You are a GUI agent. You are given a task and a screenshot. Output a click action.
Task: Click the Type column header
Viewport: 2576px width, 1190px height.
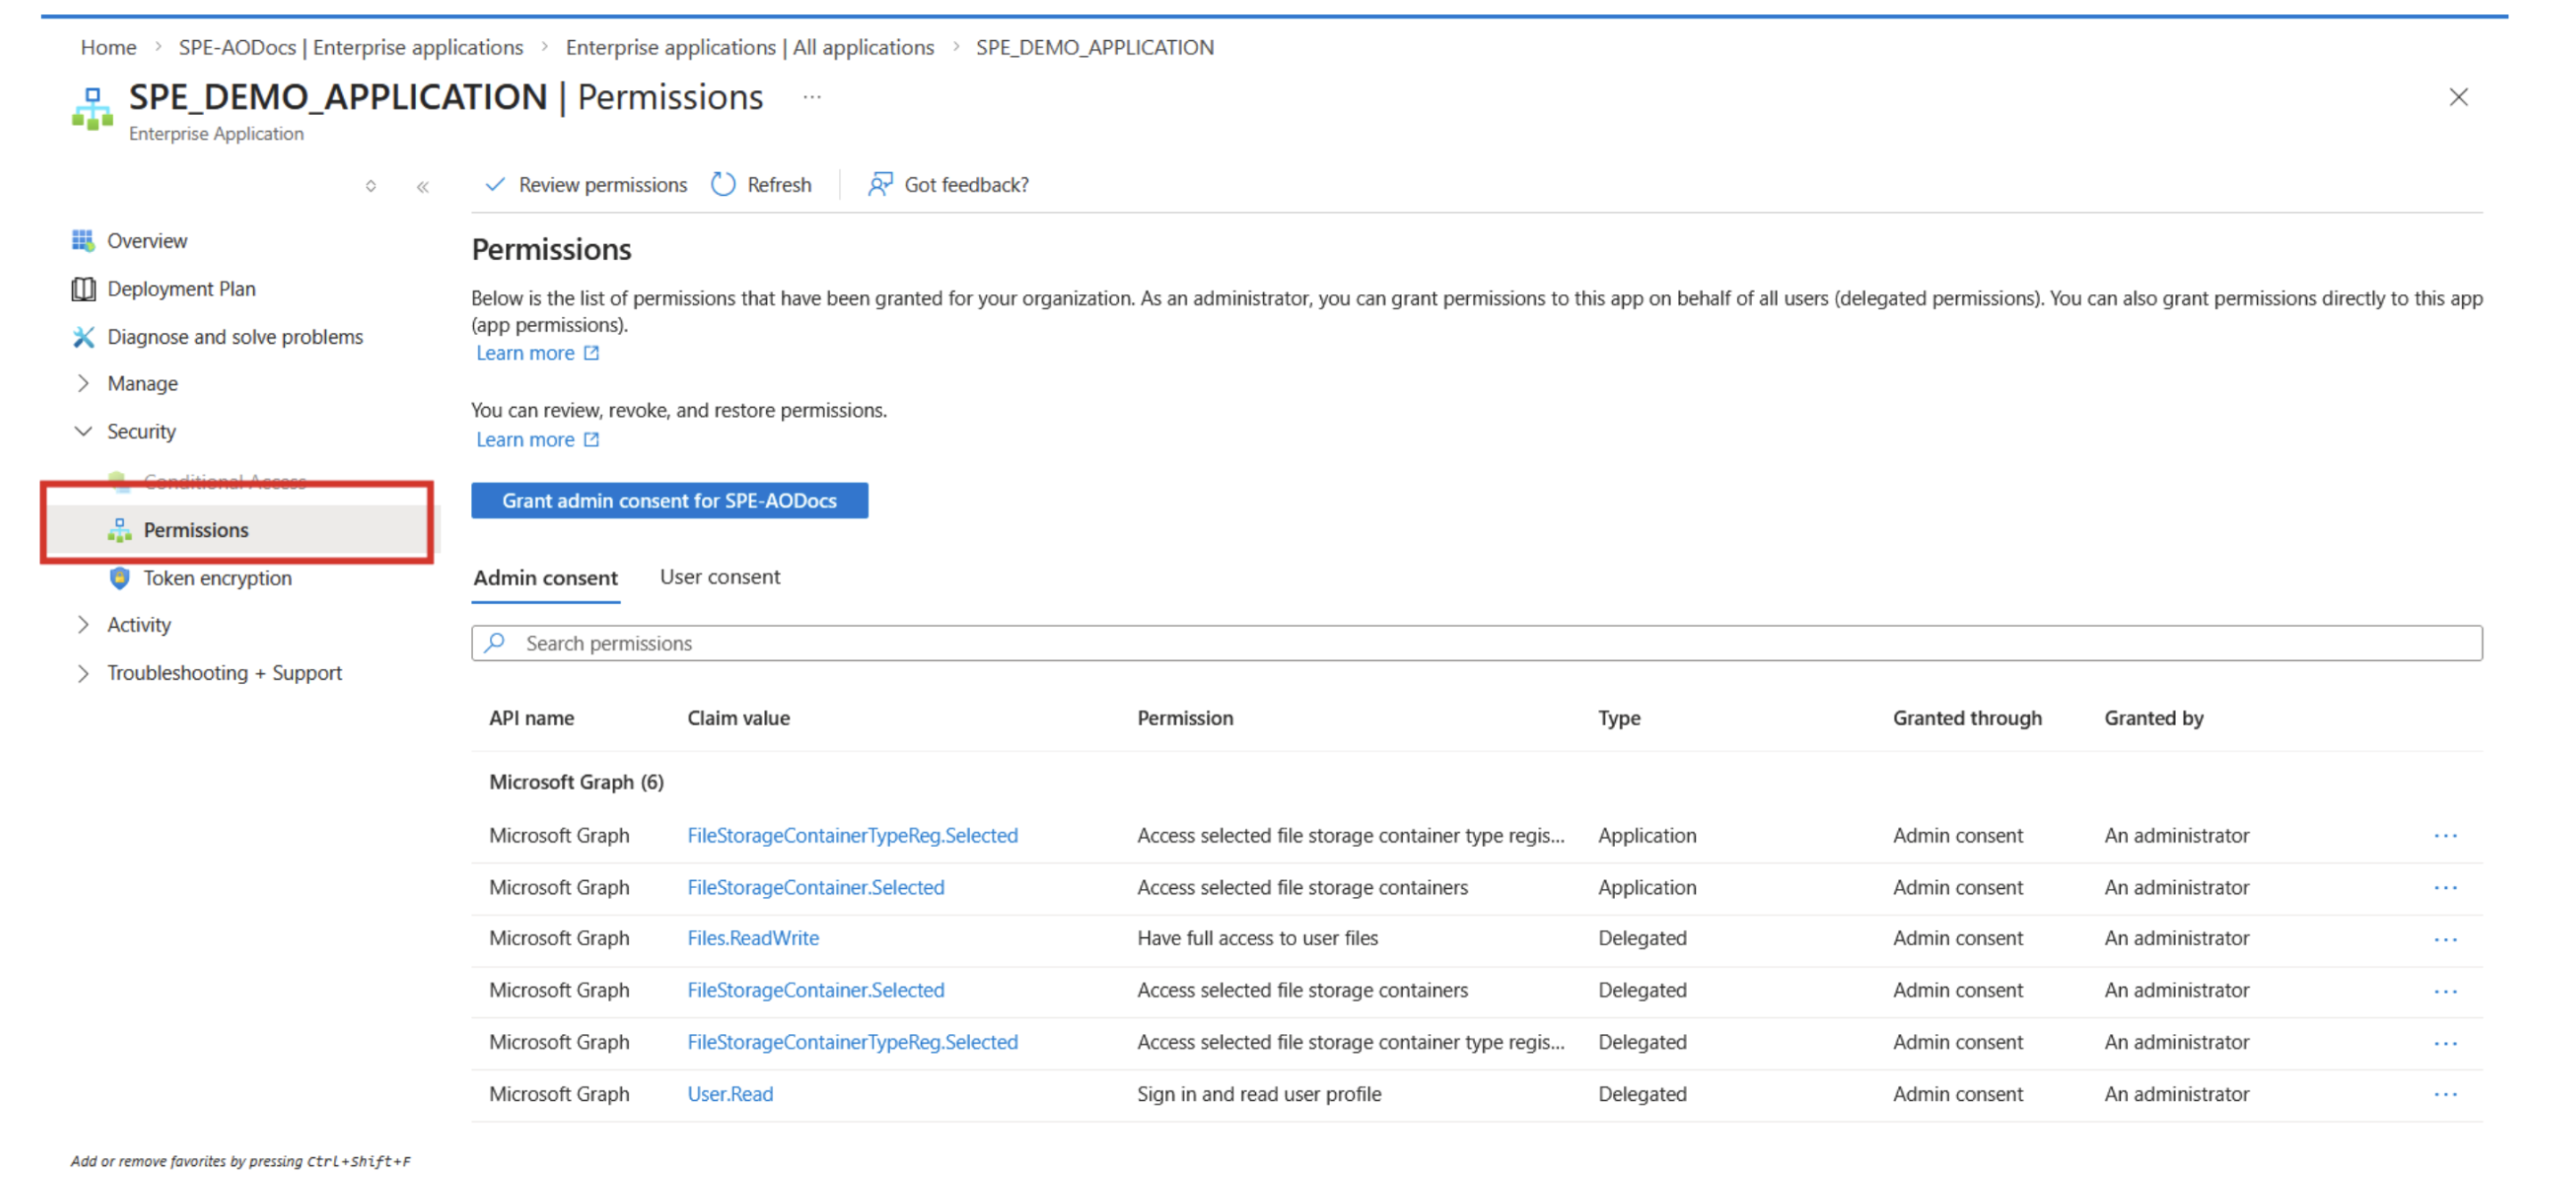(1619, 718)
